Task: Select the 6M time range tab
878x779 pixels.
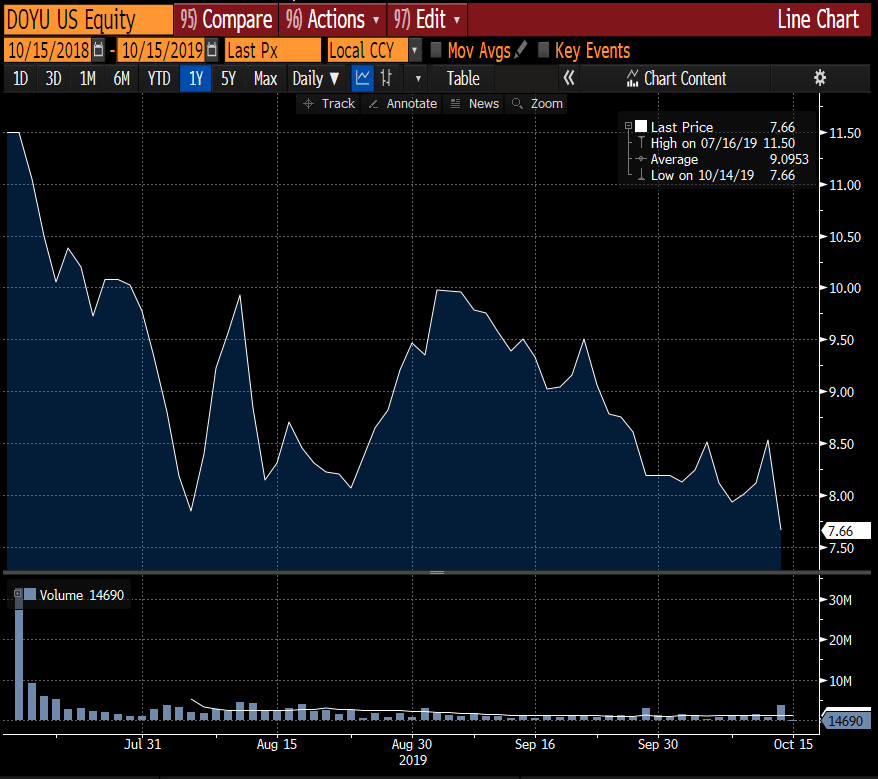Action: (122, 78)
